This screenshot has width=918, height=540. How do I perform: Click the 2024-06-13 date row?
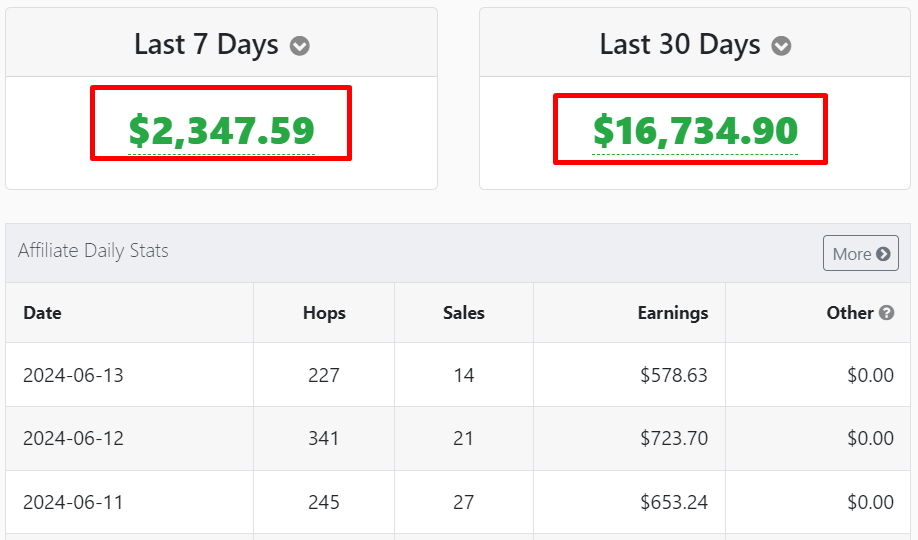(458, 375)
